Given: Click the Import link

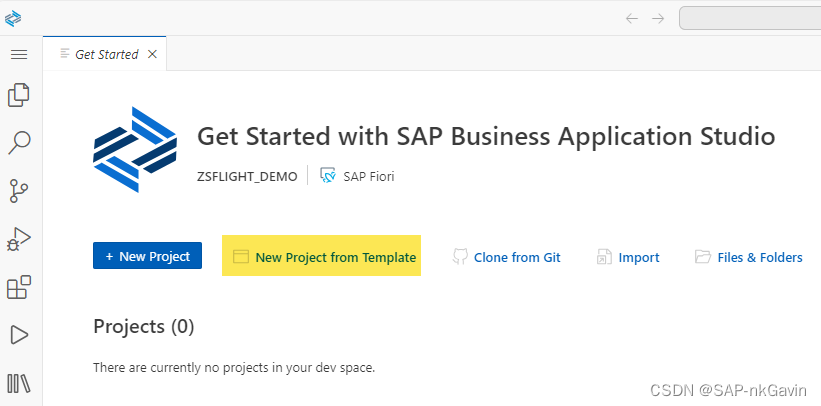Looking at the screenshot, I should (628, 257).
